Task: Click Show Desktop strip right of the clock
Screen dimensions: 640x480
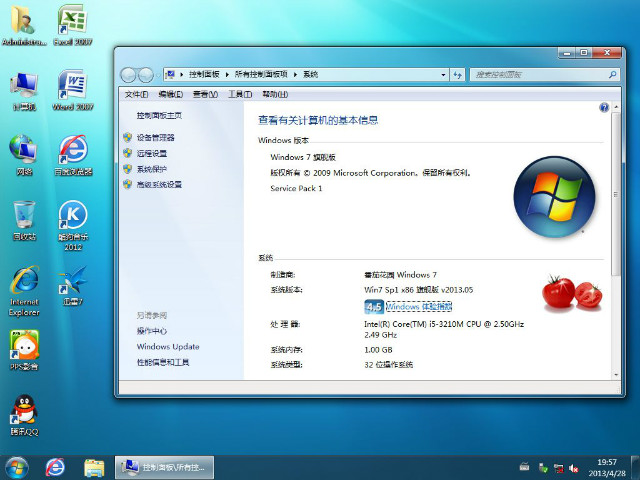Action: click(636, 468)
